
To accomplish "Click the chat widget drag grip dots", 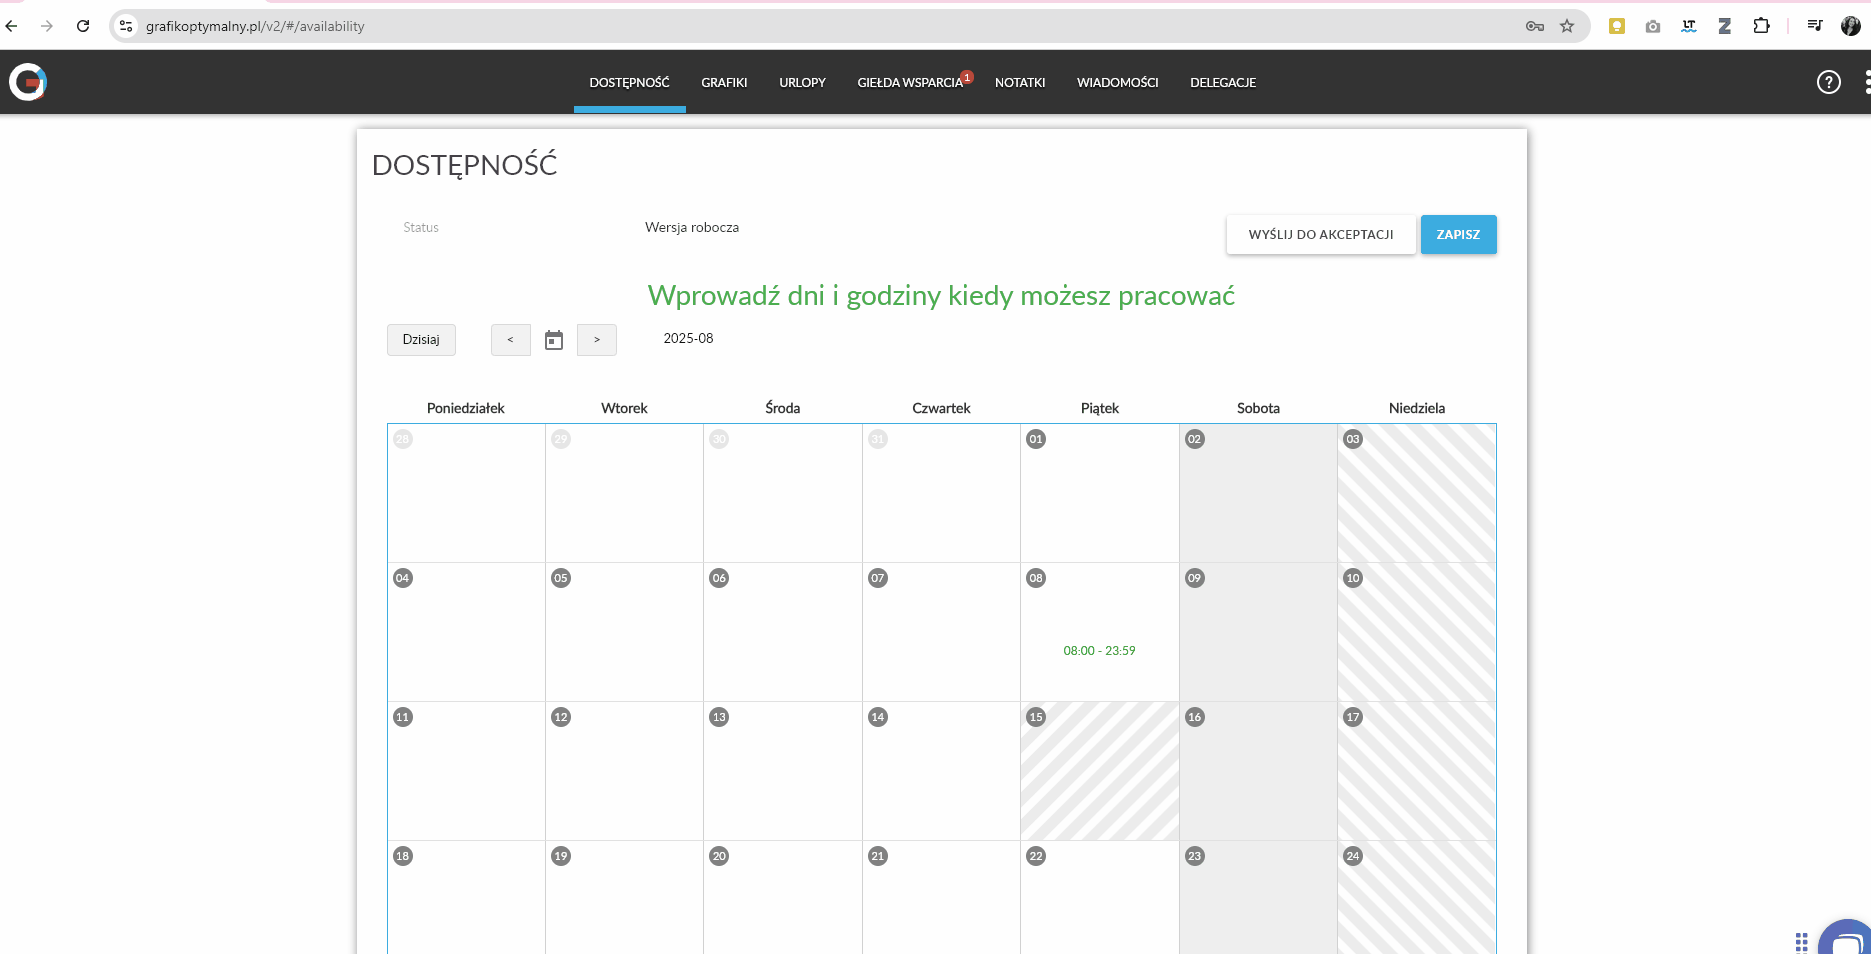I will tap(1802, 942).
